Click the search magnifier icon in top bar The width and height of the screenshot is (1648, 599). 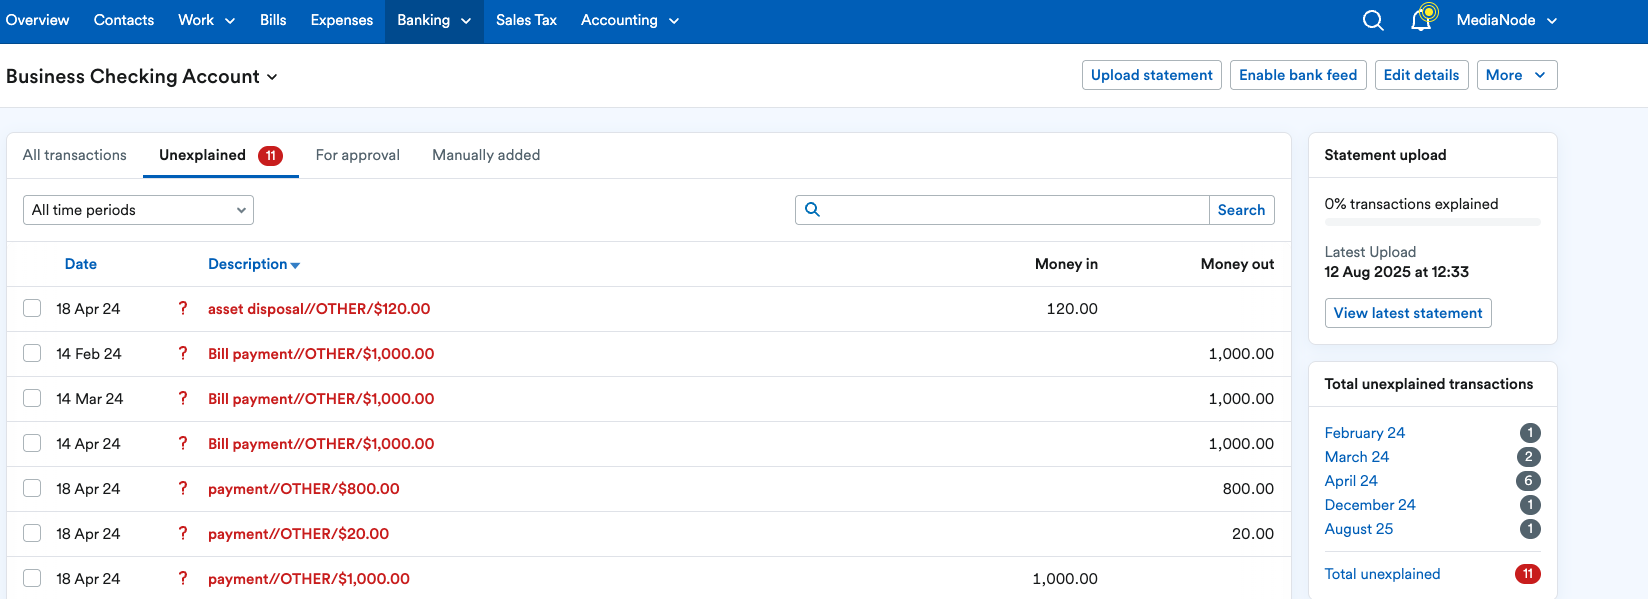tap(1373, 20)
